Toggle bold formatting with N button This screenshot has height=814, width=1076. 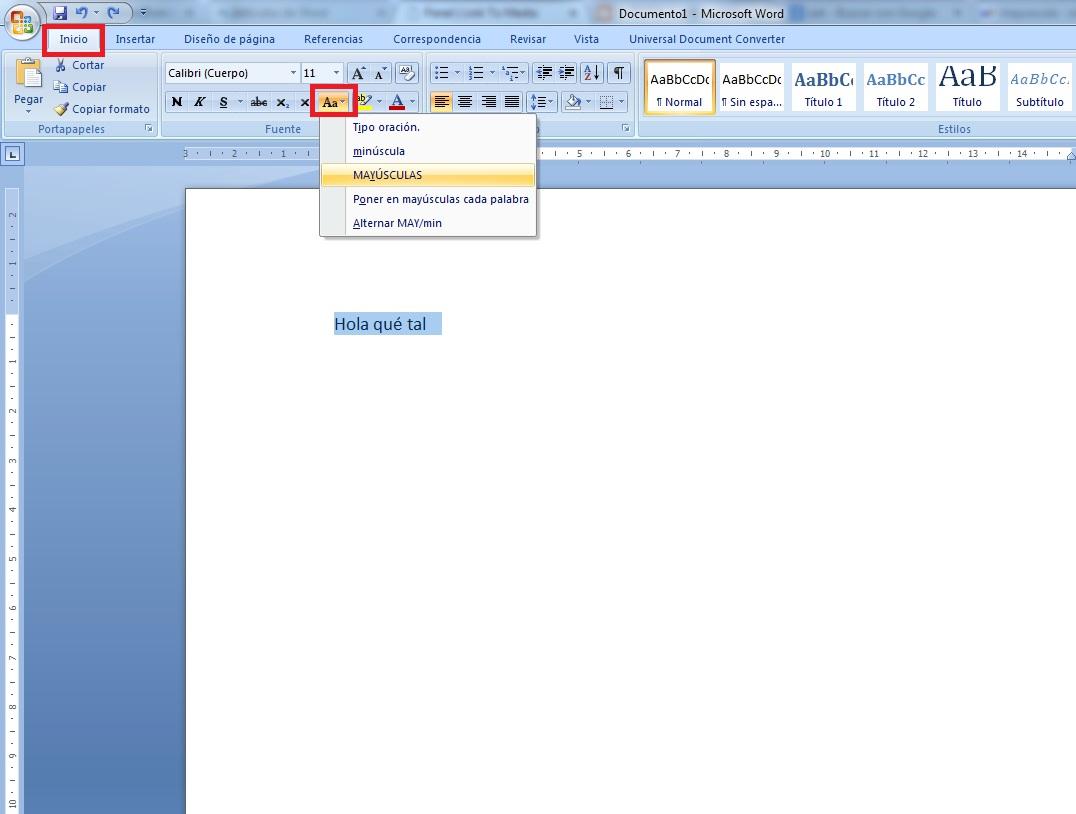tap(177, 102)
